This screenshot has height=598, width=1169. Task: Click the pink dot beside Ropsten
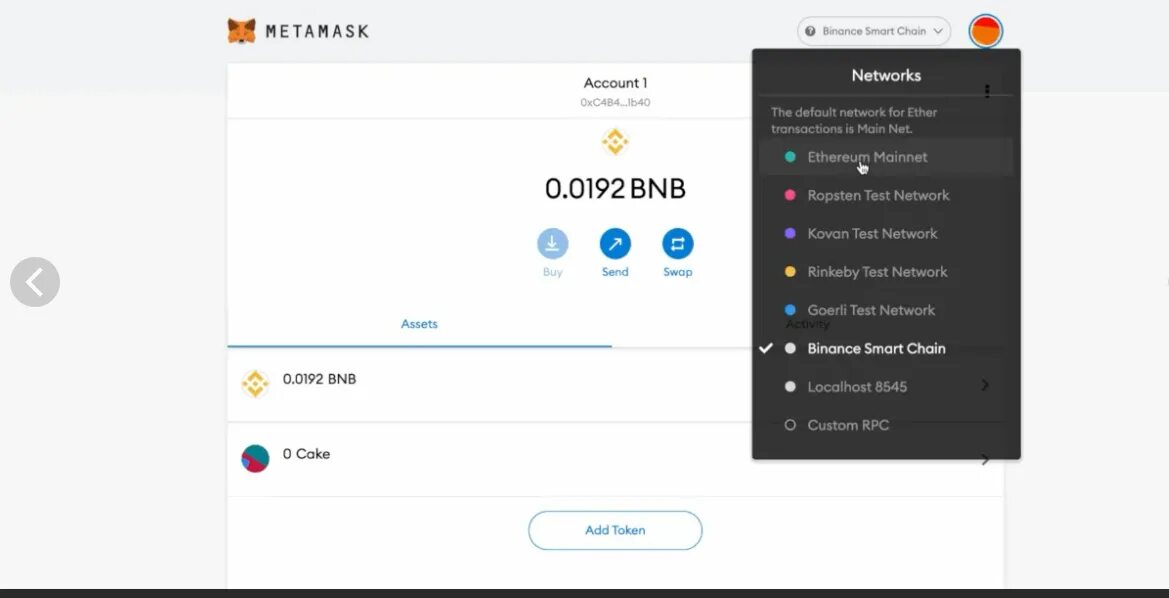click(790, 195)
